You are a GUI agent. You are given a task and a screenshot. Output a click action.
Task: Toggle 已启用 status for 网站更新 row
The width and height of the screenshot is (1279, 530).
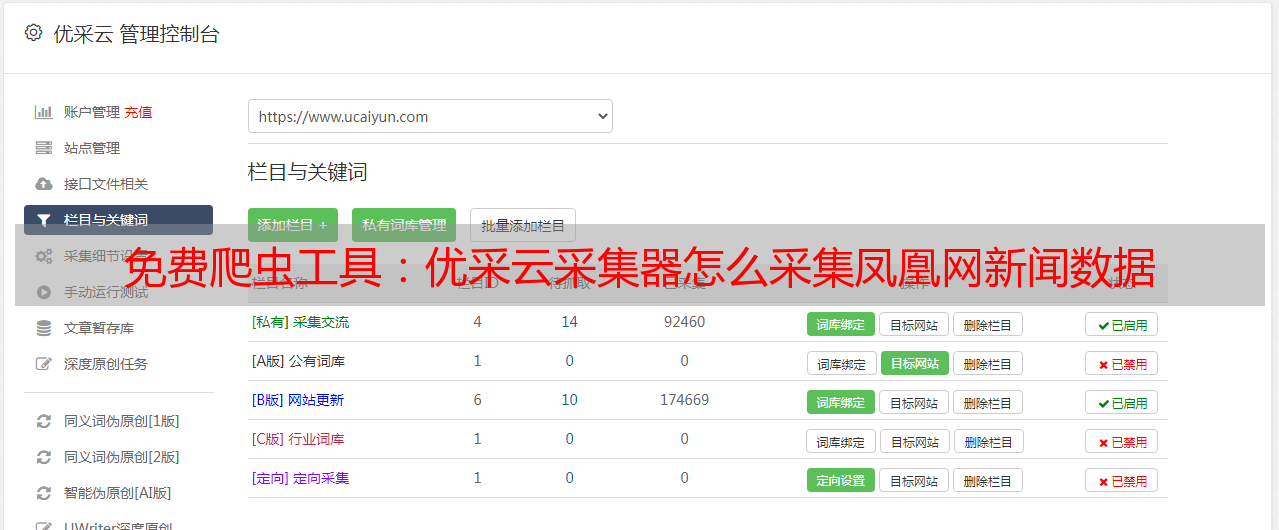[x=1122, y=402]
